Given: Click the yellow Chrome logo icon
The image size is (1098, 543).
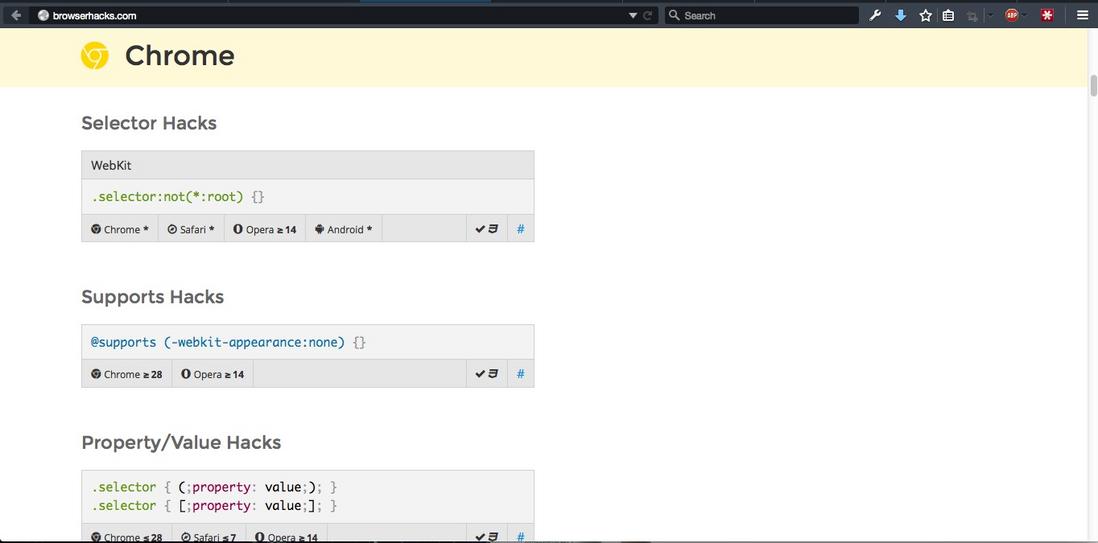Looking at the screenshot, I should [95, 55].
